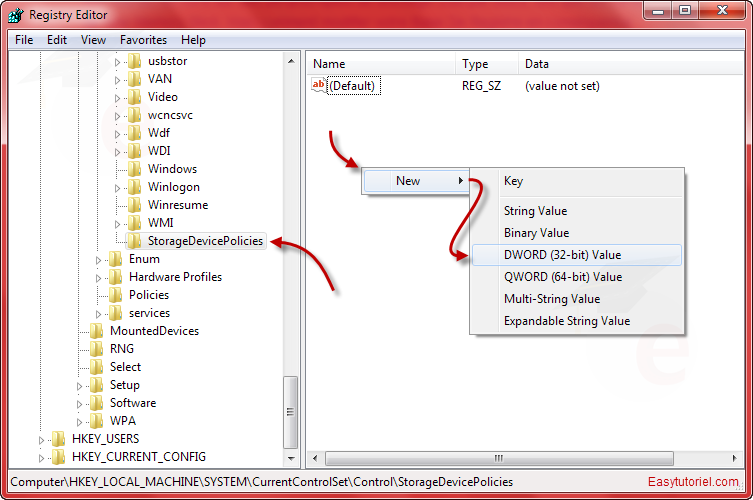Viewport: 753px width, 500px height.
Task: Expand the HKEY_USERS hive
Action: [x=41, y=440]
